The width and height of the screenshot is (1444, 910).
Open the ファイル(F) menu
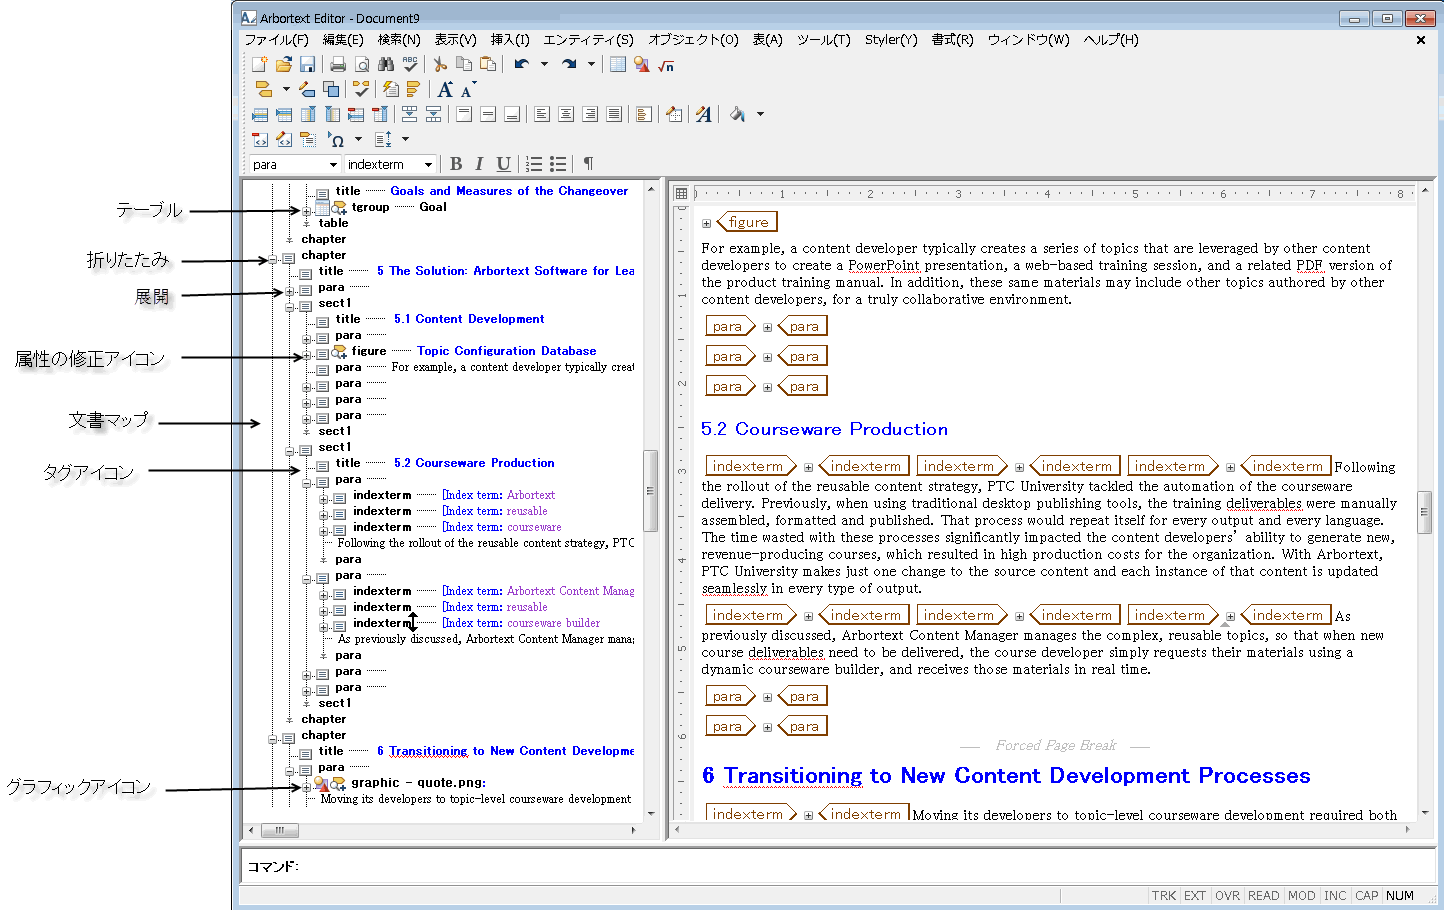point(277,40)
